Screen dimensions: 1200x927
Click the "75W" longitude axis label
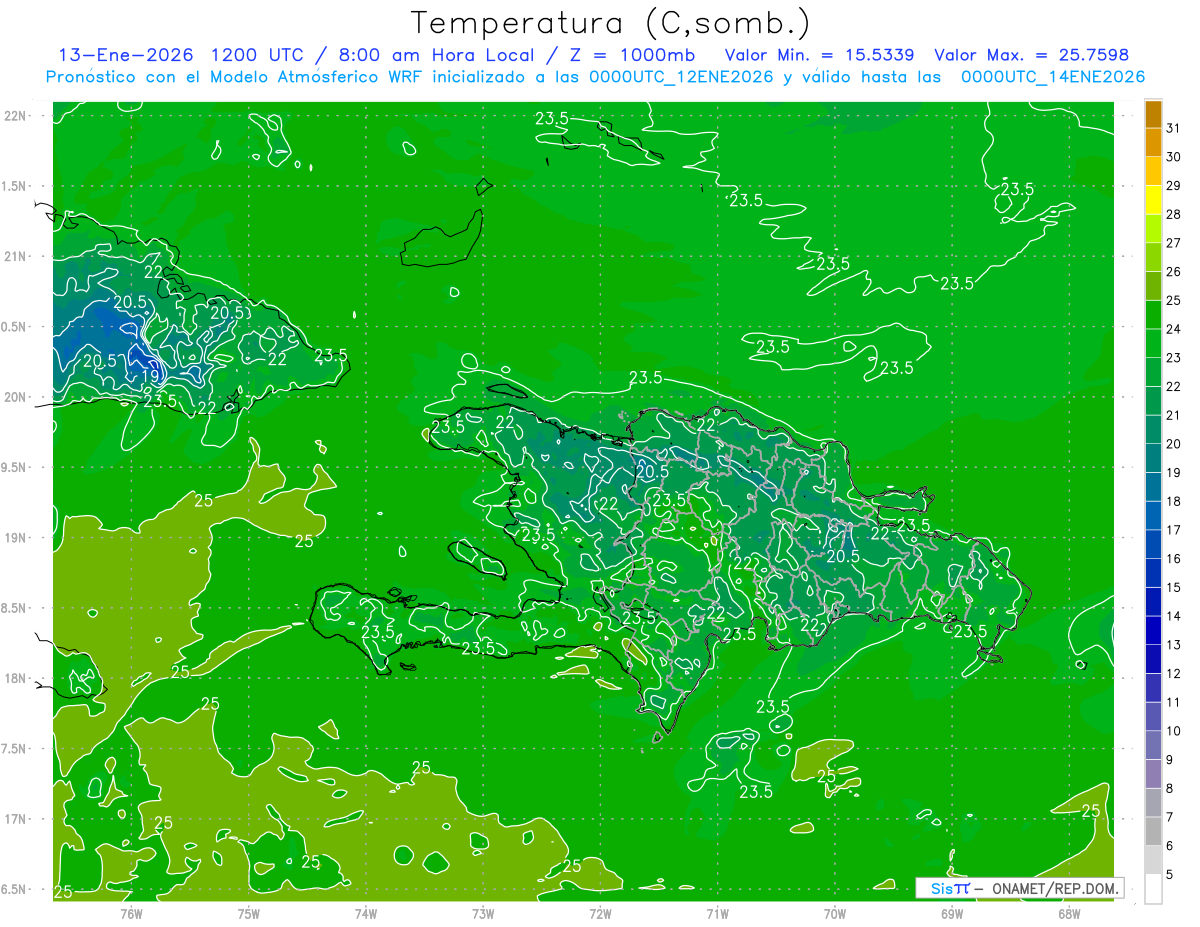click(248, 913)
